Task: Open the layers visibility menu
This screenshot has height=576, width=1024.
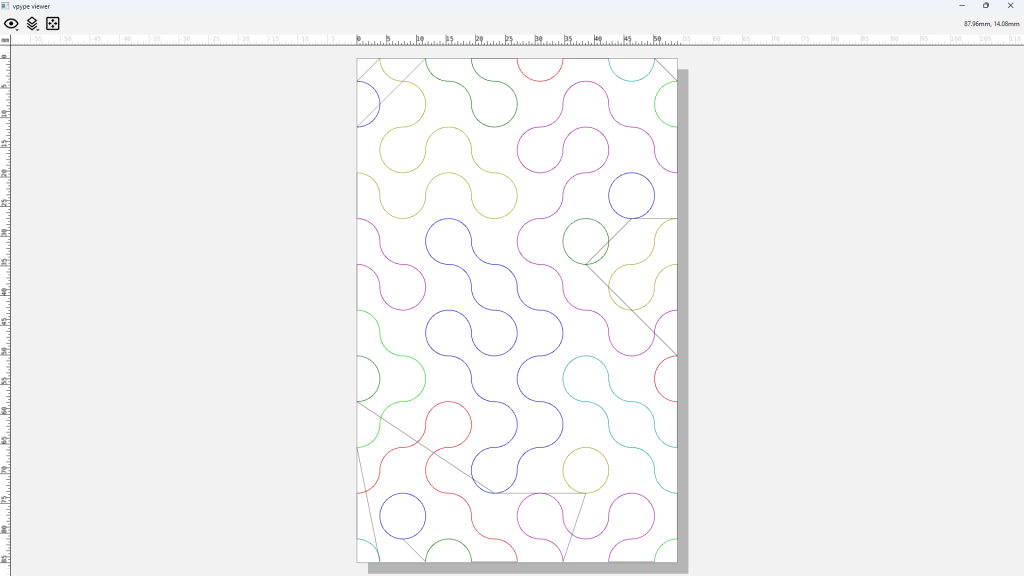Action: [32, 24]
